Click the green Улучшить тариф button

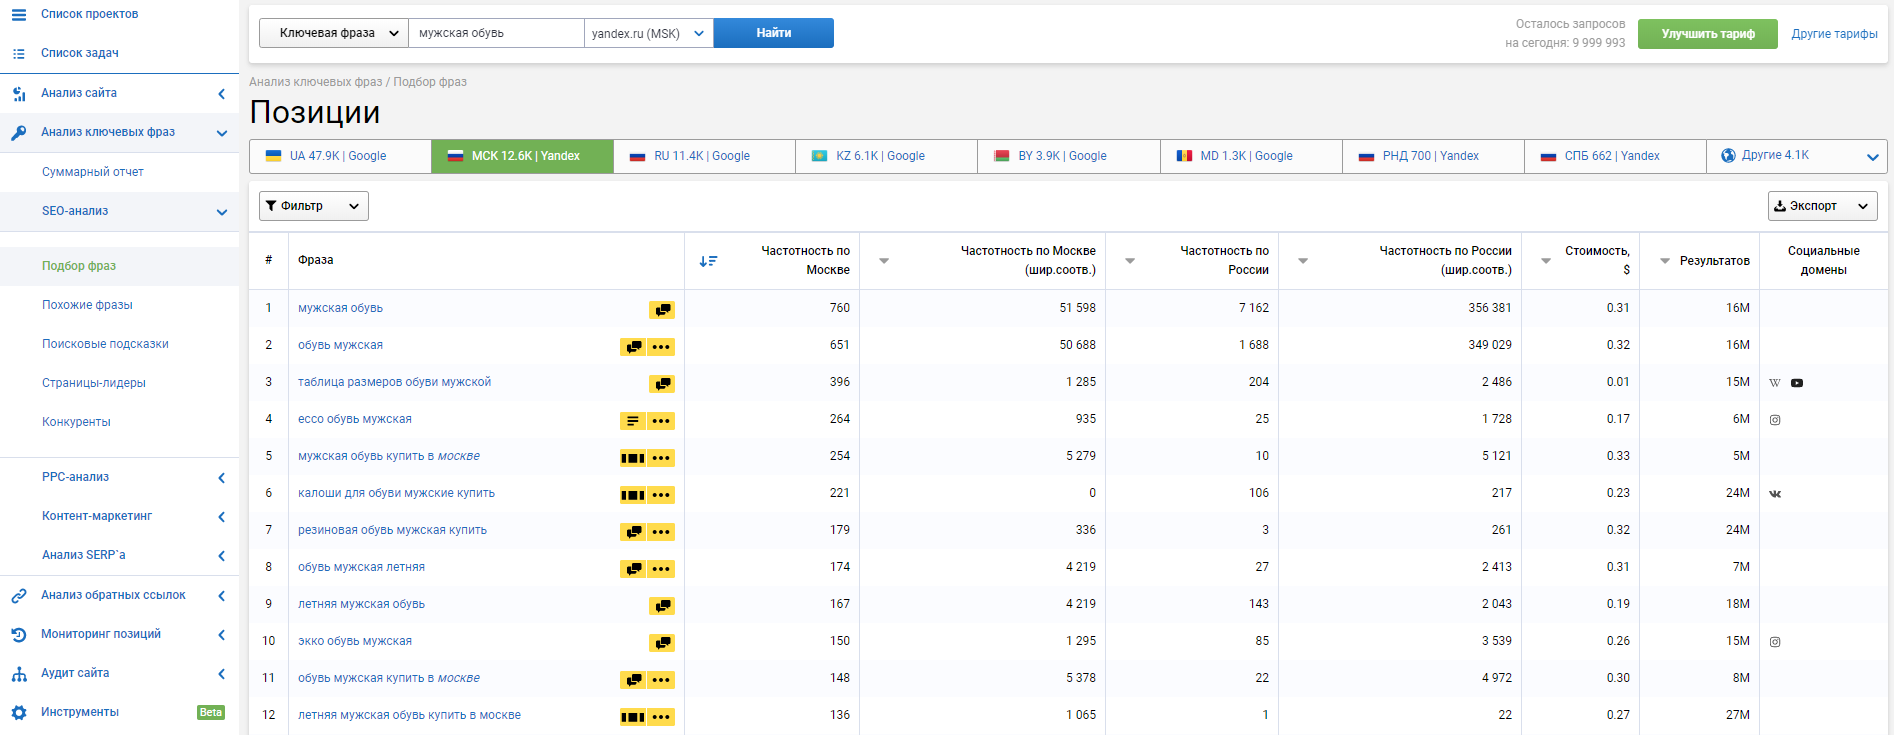[x=1708, y=34]
